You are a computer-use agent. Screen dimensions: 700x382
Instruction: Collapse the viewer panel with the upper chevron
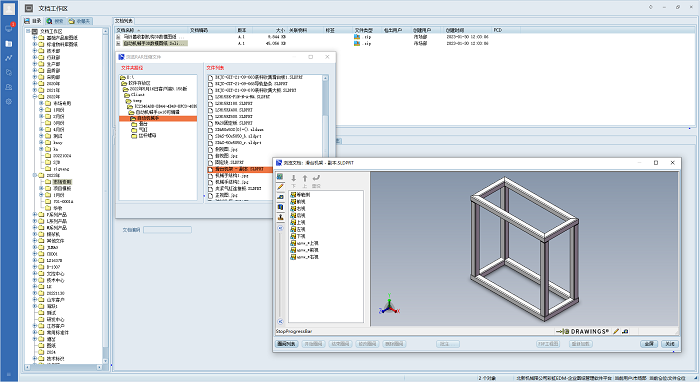point(280,228)
